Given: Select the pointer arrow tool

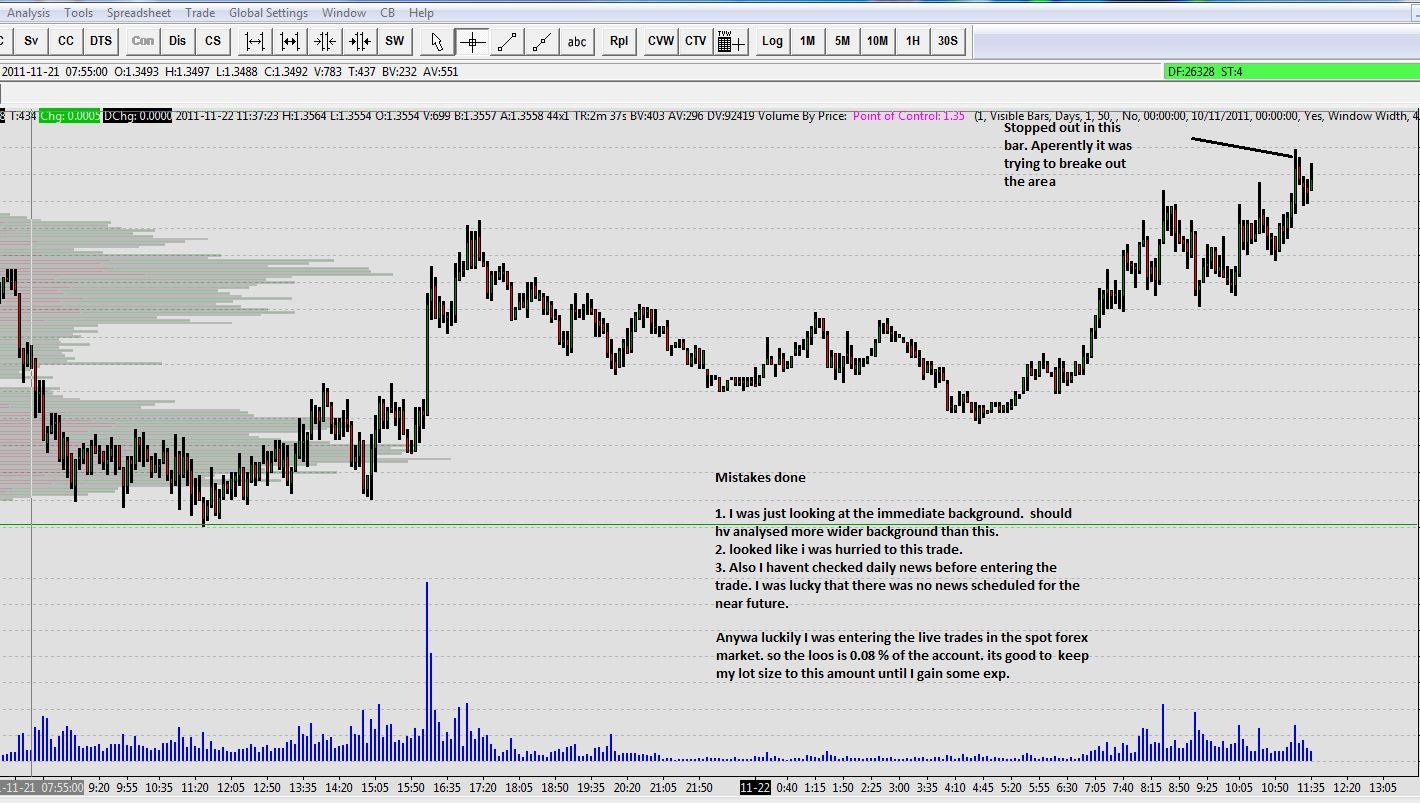Looking at the screenshot, I should pos(437,41).
